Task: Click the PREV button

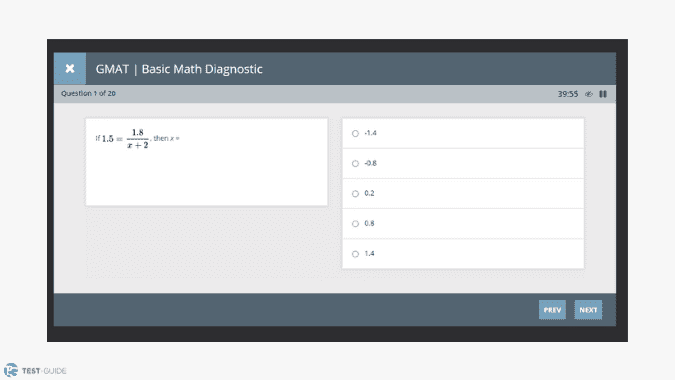Action: point(552,310)
